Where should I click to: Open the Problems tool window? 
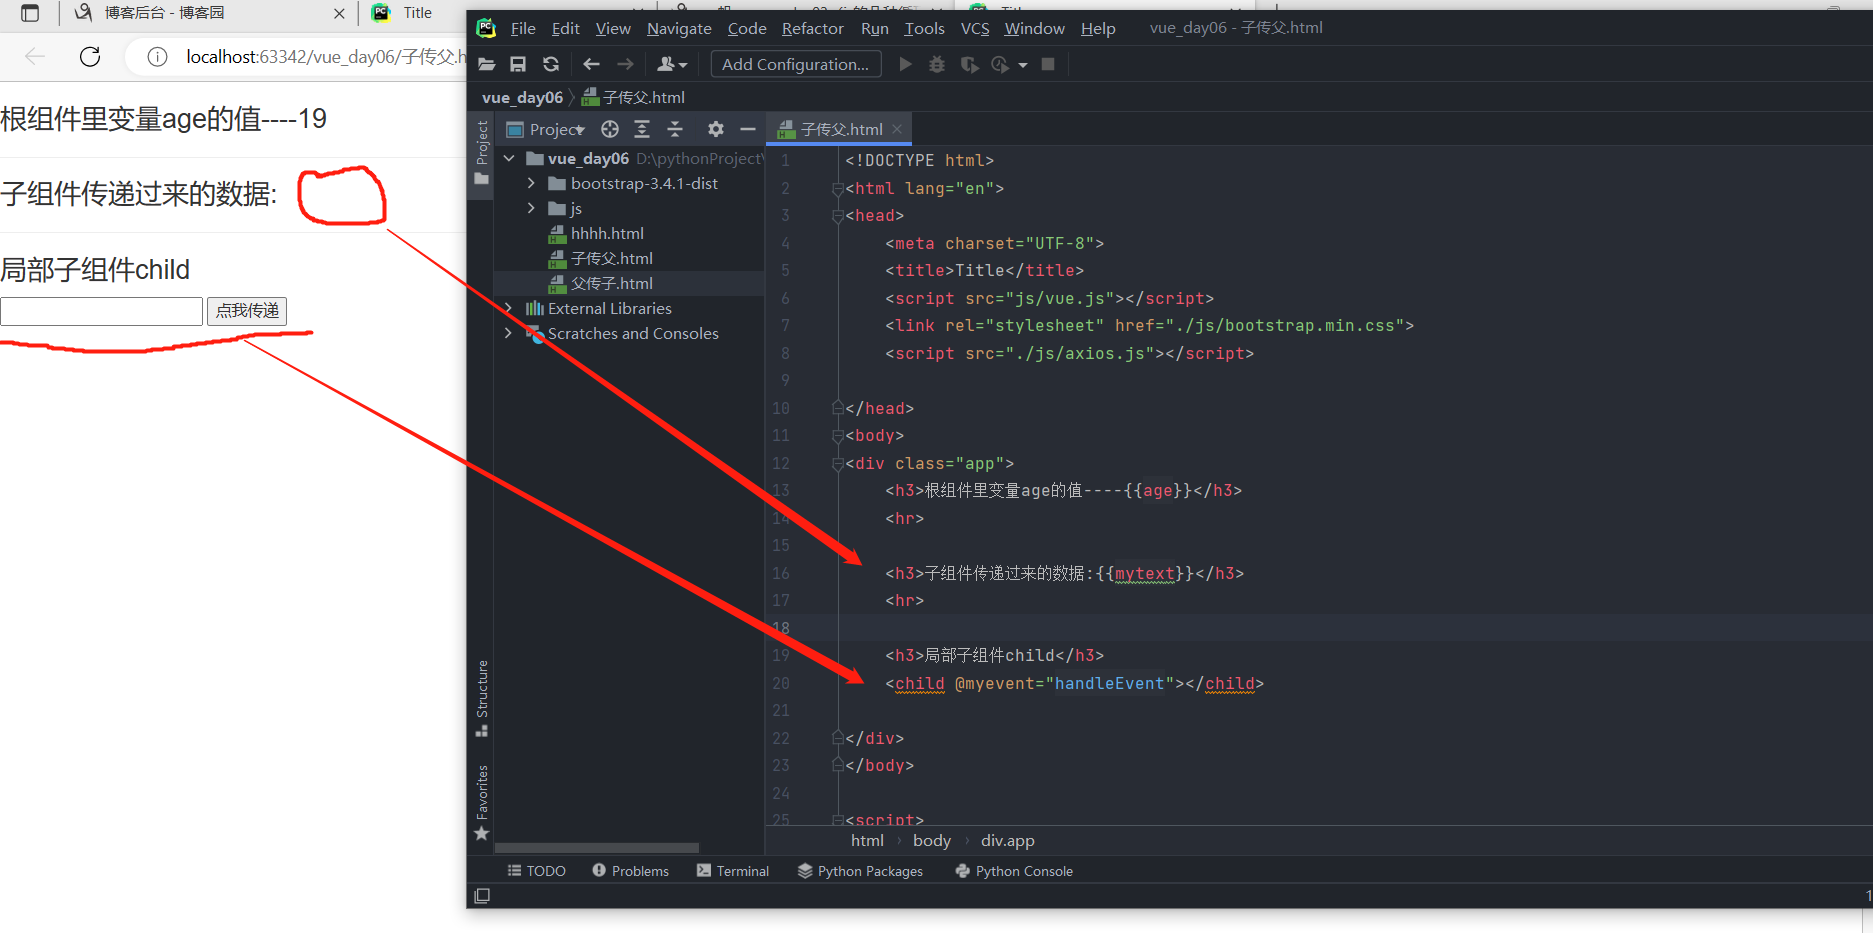click(x=630, y=871)
